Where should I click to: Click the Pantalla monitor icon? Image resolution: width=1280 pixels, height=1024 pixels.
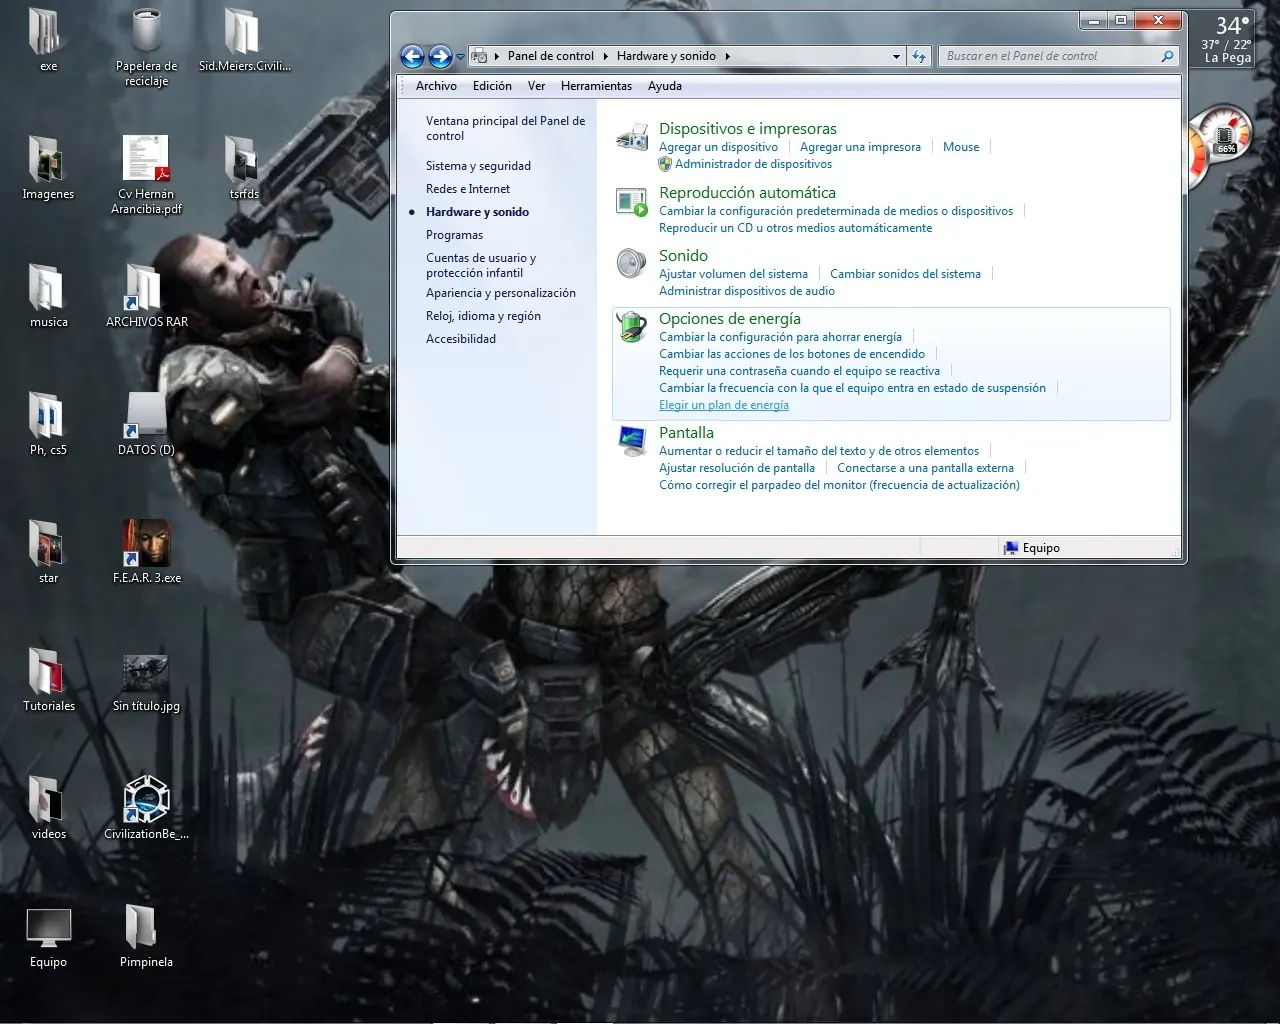[x=632, y=441]
